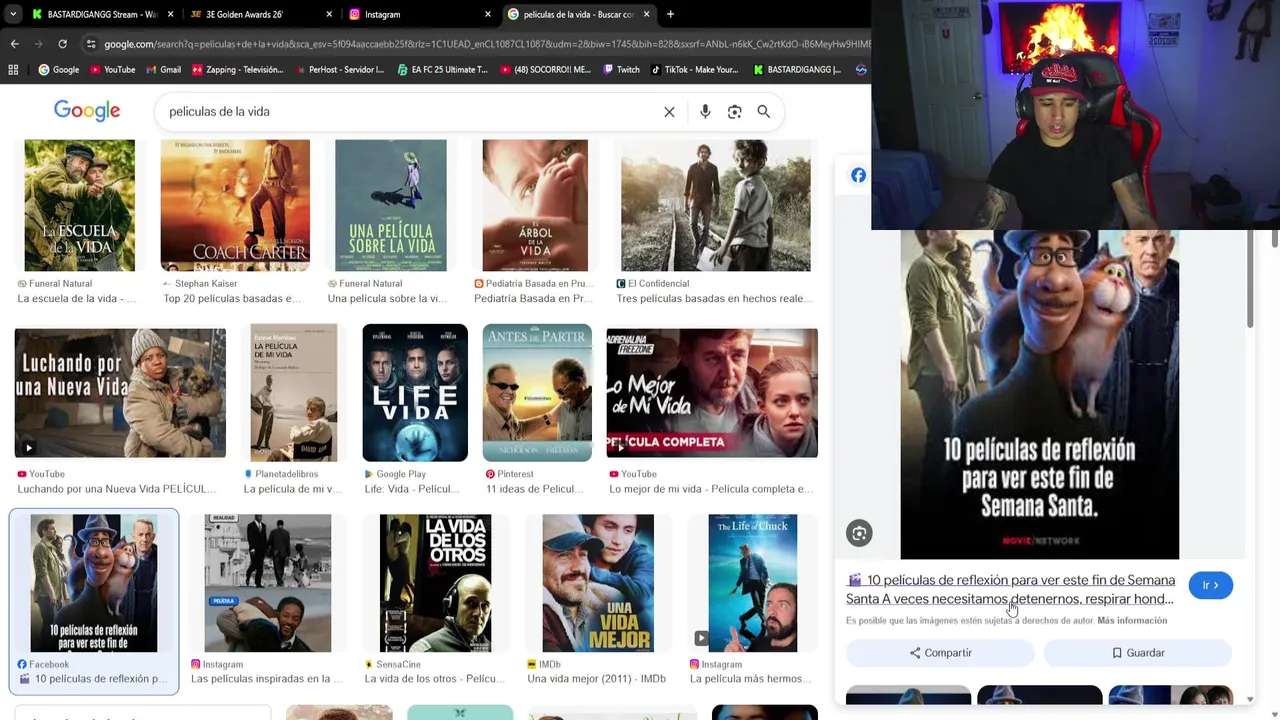The image size is (1280, 720).
Task: Click La vida de los otros caption
Action: coord(434,679)
